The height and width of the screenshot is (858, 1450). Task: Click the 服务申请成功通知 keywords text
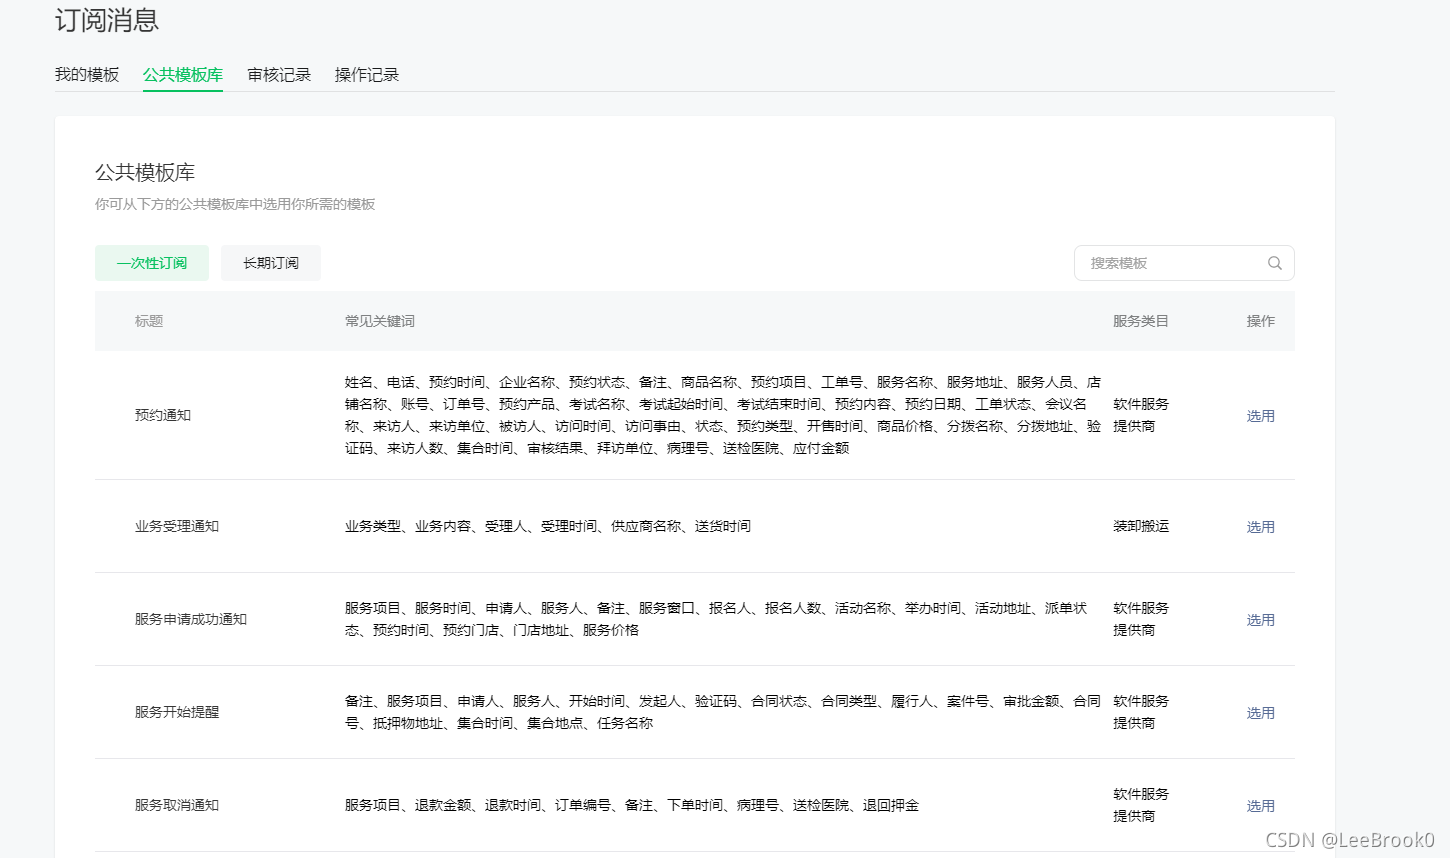tap(716, 619)
